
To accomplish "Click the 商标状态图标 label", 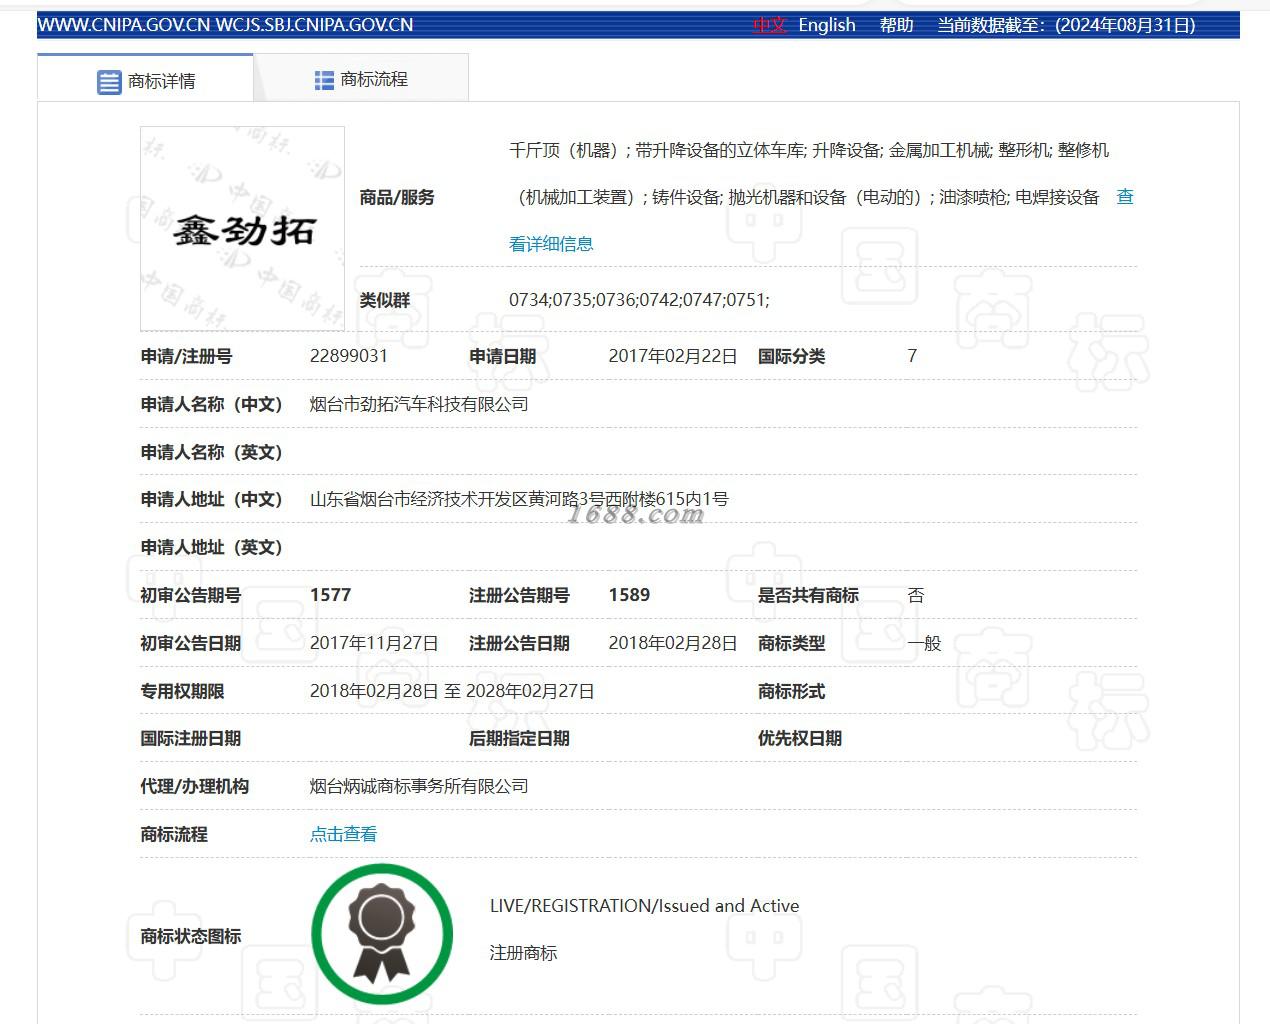I will click(x=191, y=936).
